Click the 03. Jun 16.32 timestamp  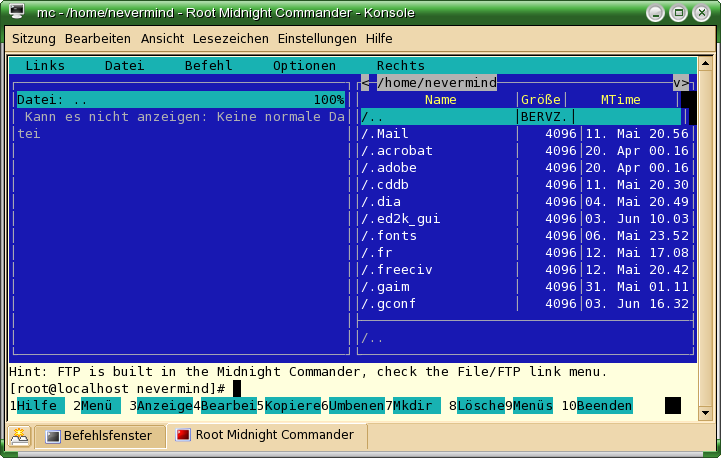[x=637, y=304]
